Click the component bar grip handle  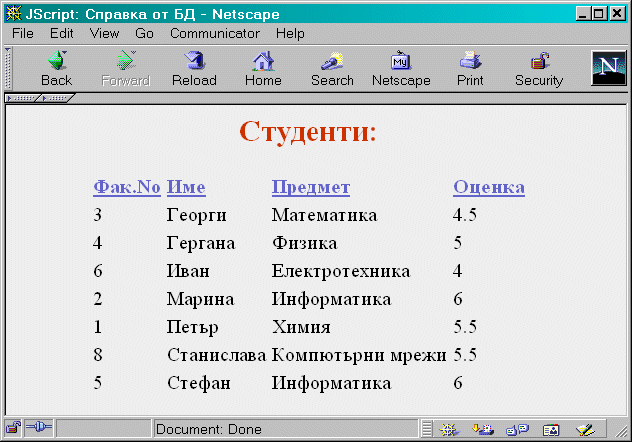(x=427, y=429)
